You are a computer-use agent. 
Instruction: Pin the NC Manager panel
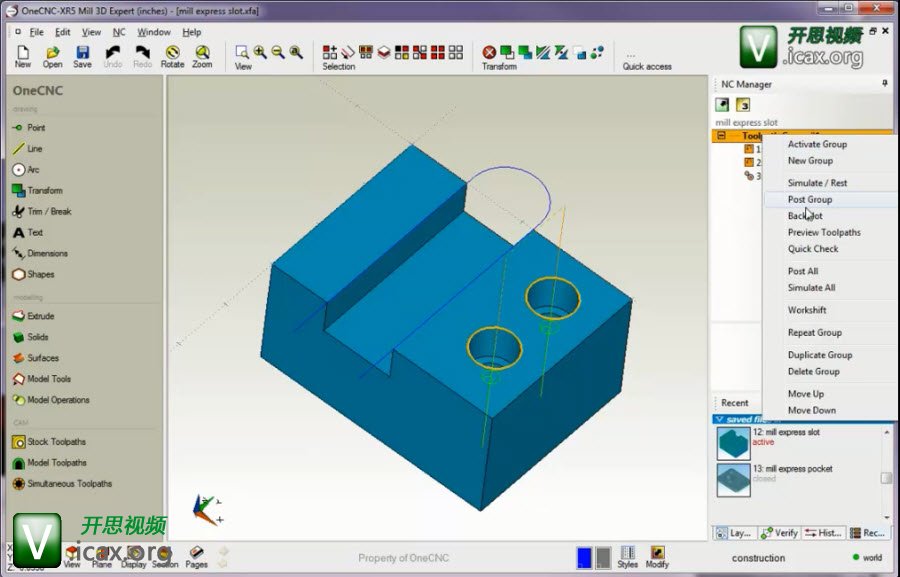885,84
